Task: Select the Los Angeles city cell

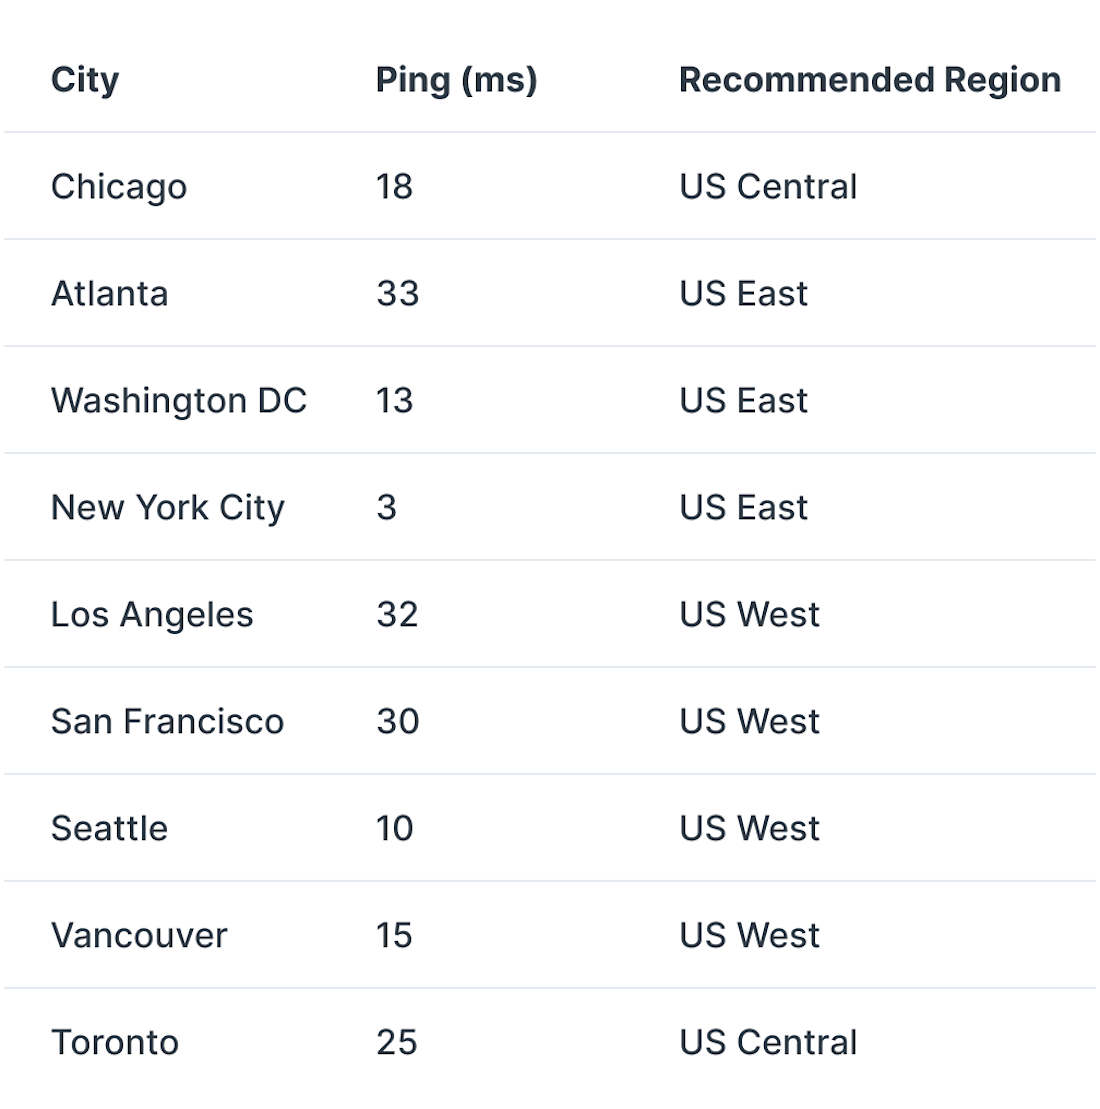Action: coord(152,615)
